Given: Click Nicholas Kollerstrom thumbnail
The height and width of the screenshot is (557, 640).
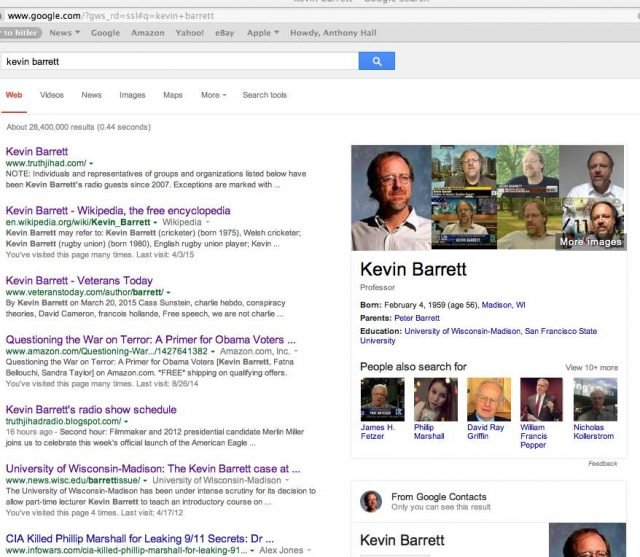Looking at the screenshot, I should (596, 399).
